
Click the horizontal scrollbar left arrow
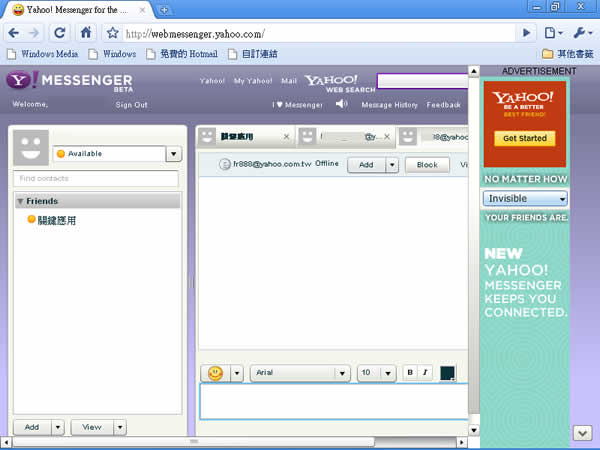6,443
